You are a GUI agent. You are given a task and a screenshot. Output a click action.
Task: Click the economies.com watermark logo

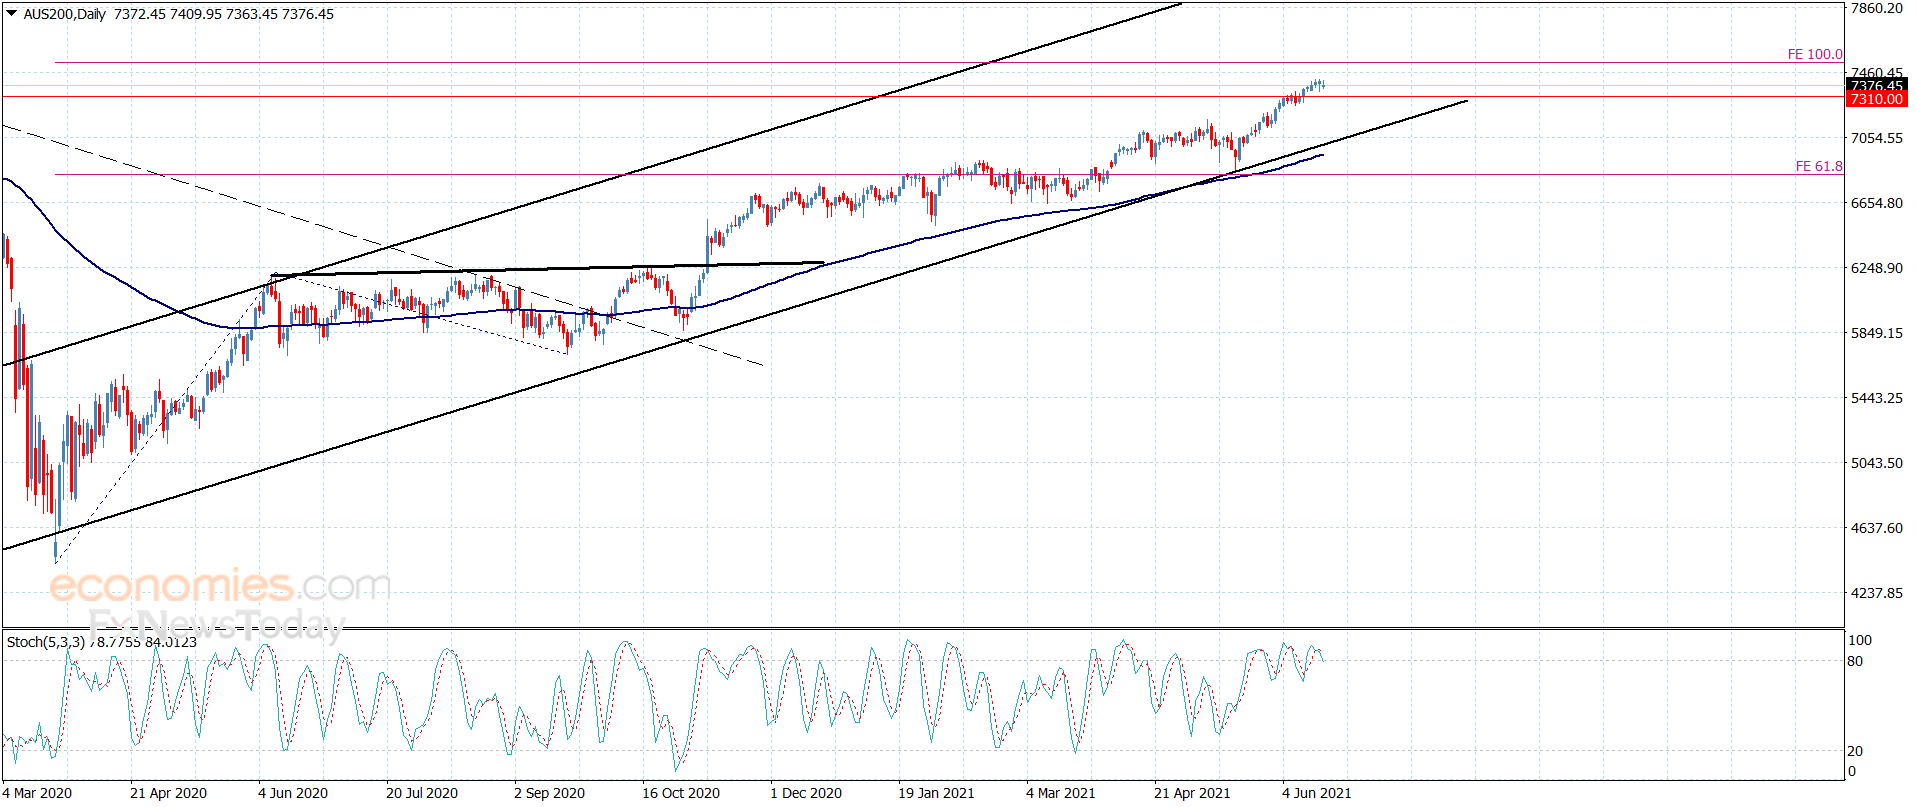click(x=220, y=586)
